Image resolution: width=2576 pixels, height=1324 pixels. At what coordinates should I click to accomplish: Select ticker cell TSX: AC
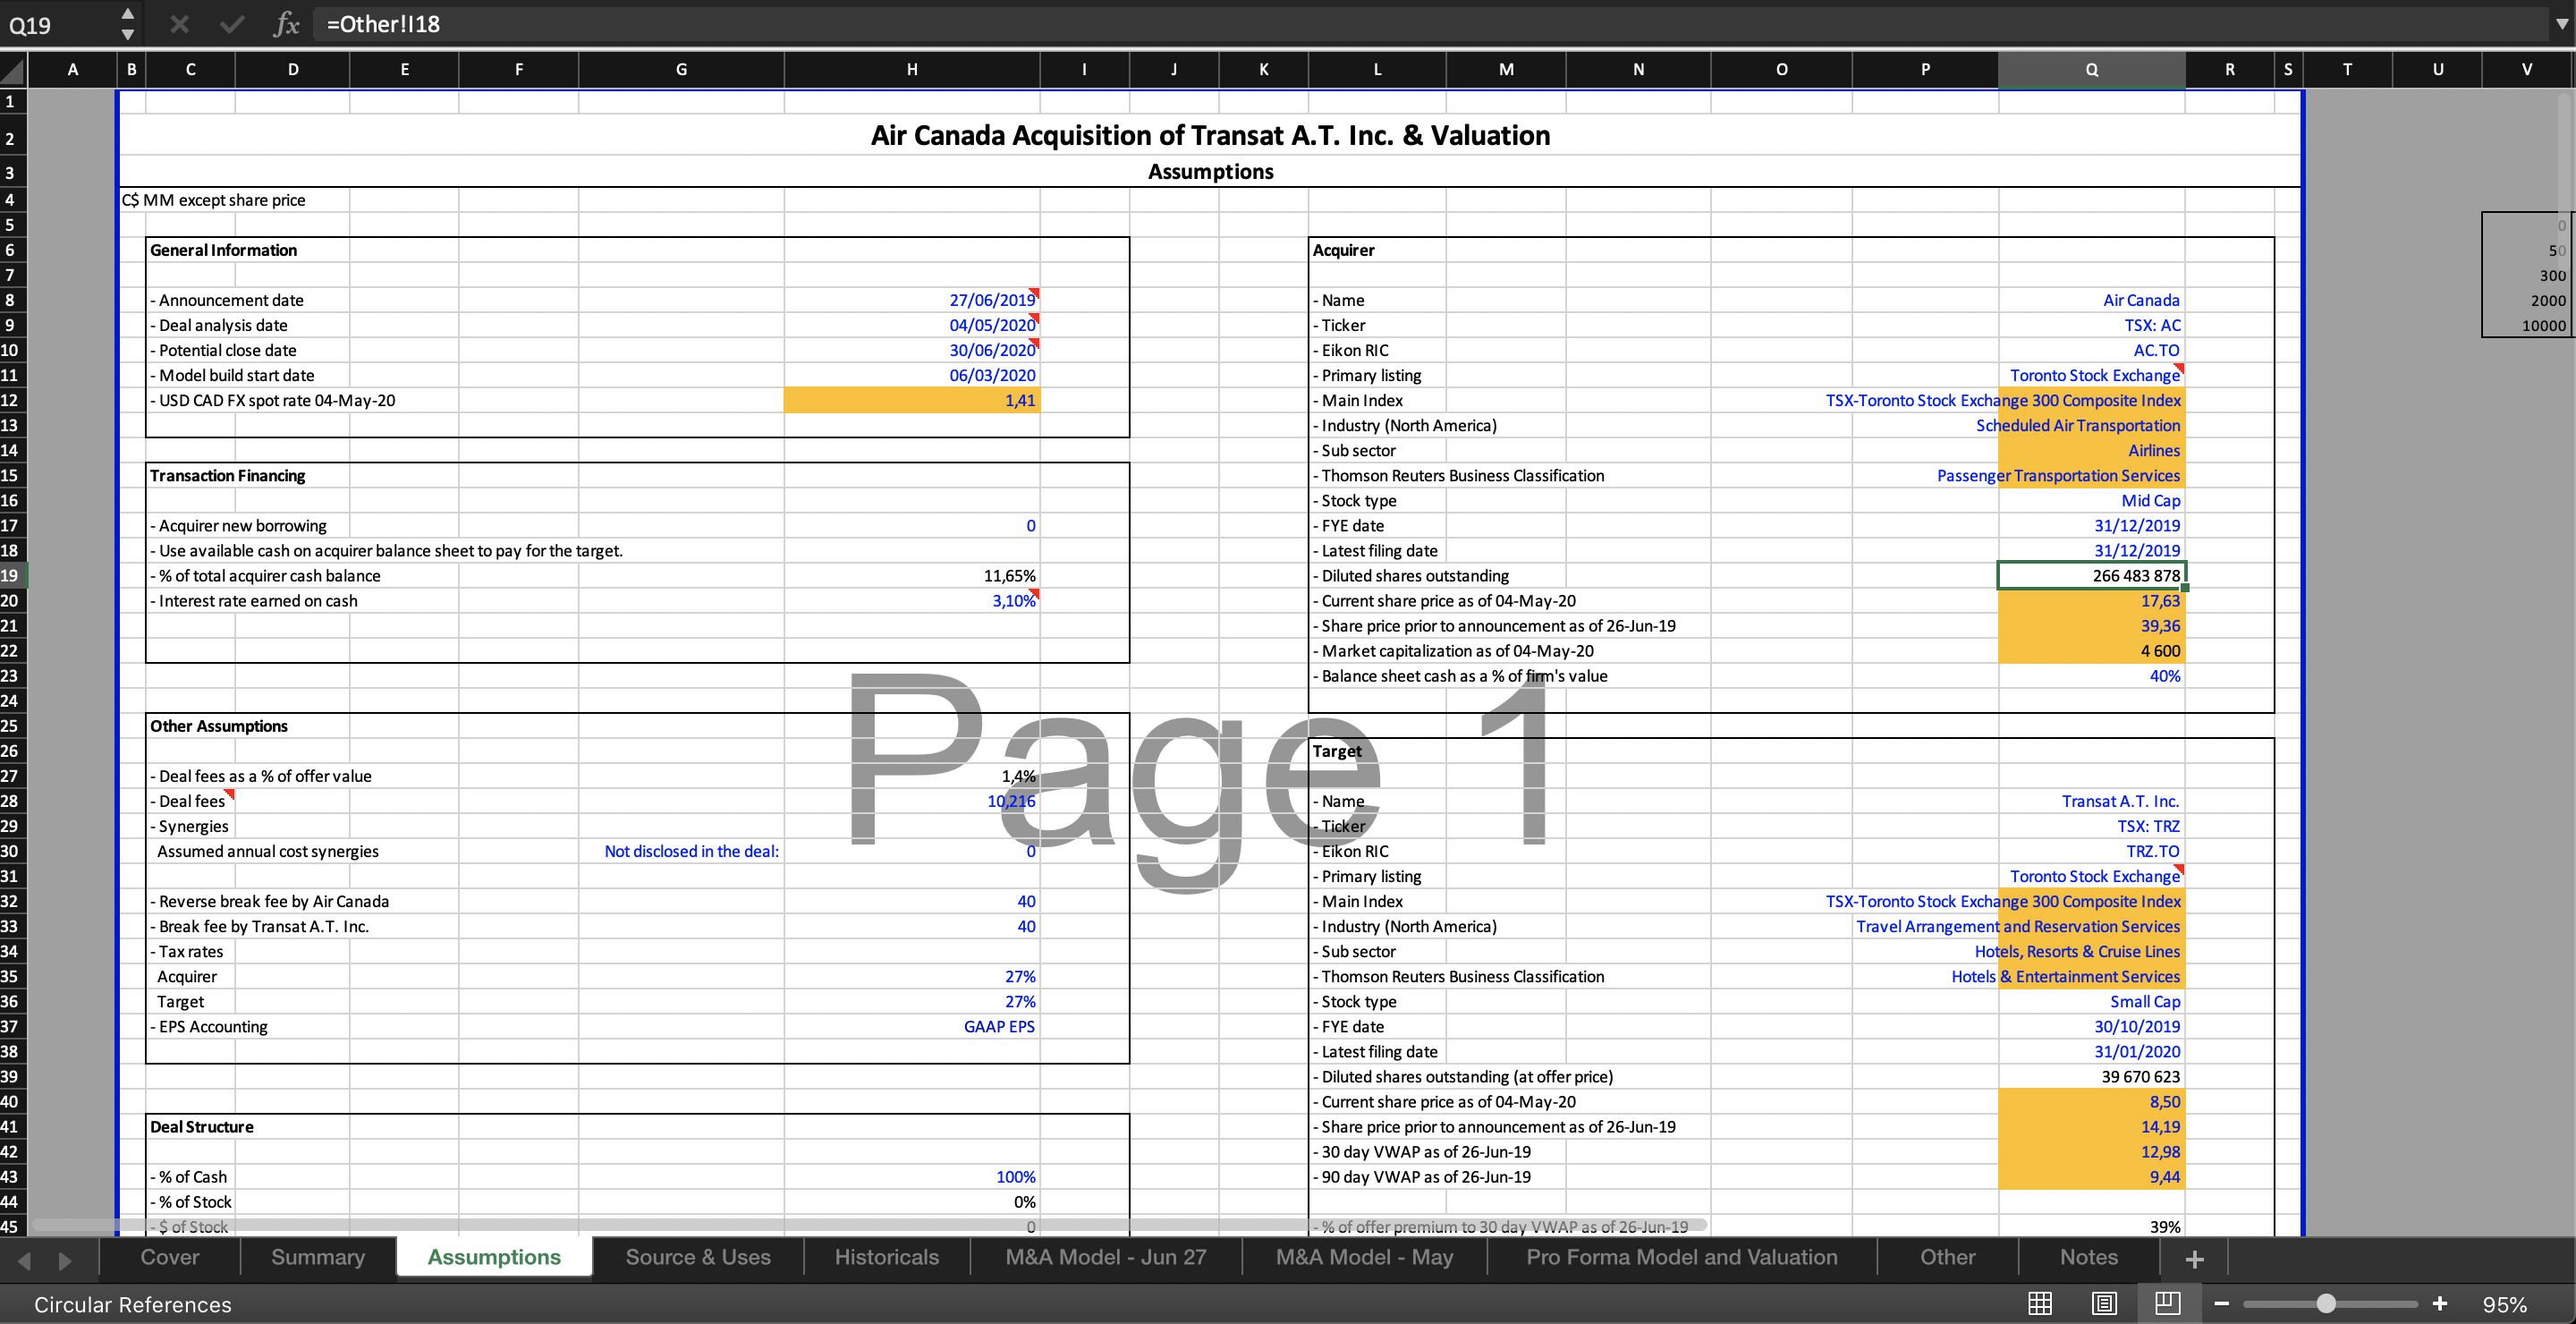click(x=2091, y=325)
